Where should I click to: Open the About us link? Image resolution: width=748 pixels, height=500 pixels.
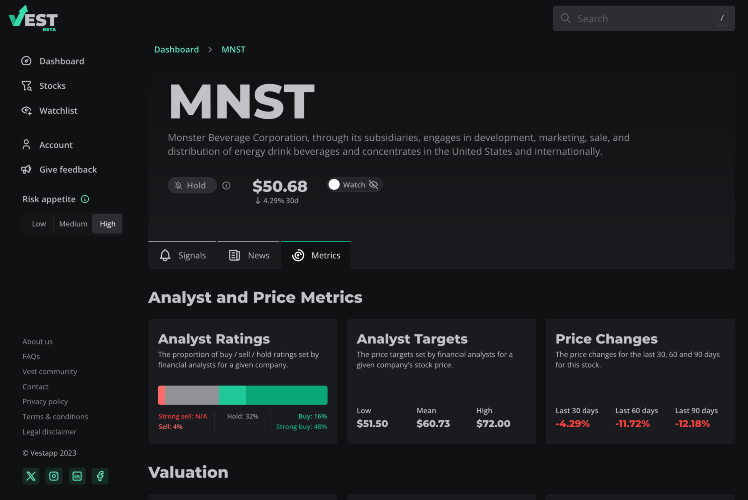tap(38, 342)
